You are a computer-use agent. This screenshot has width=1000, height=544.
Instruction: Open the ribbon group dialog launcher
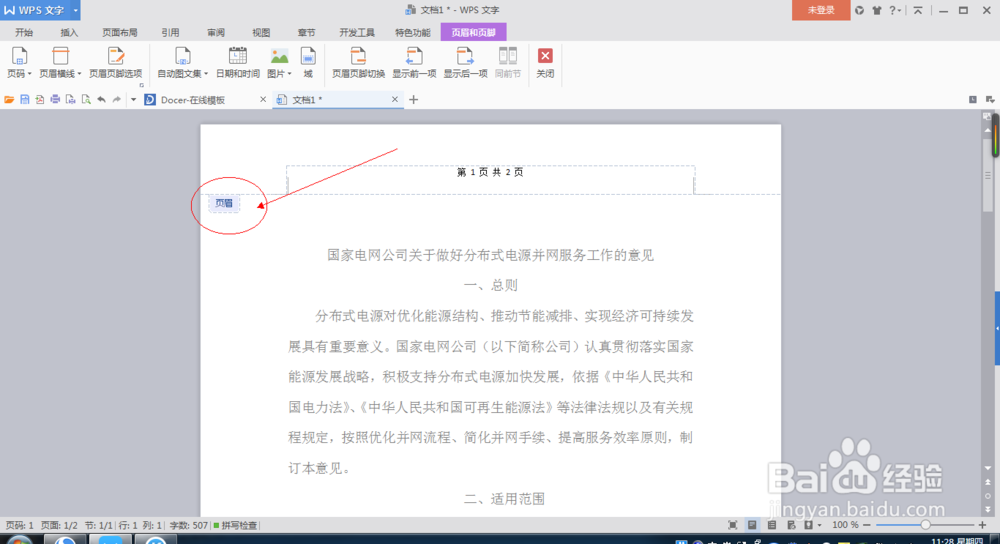tap(142, 85)
